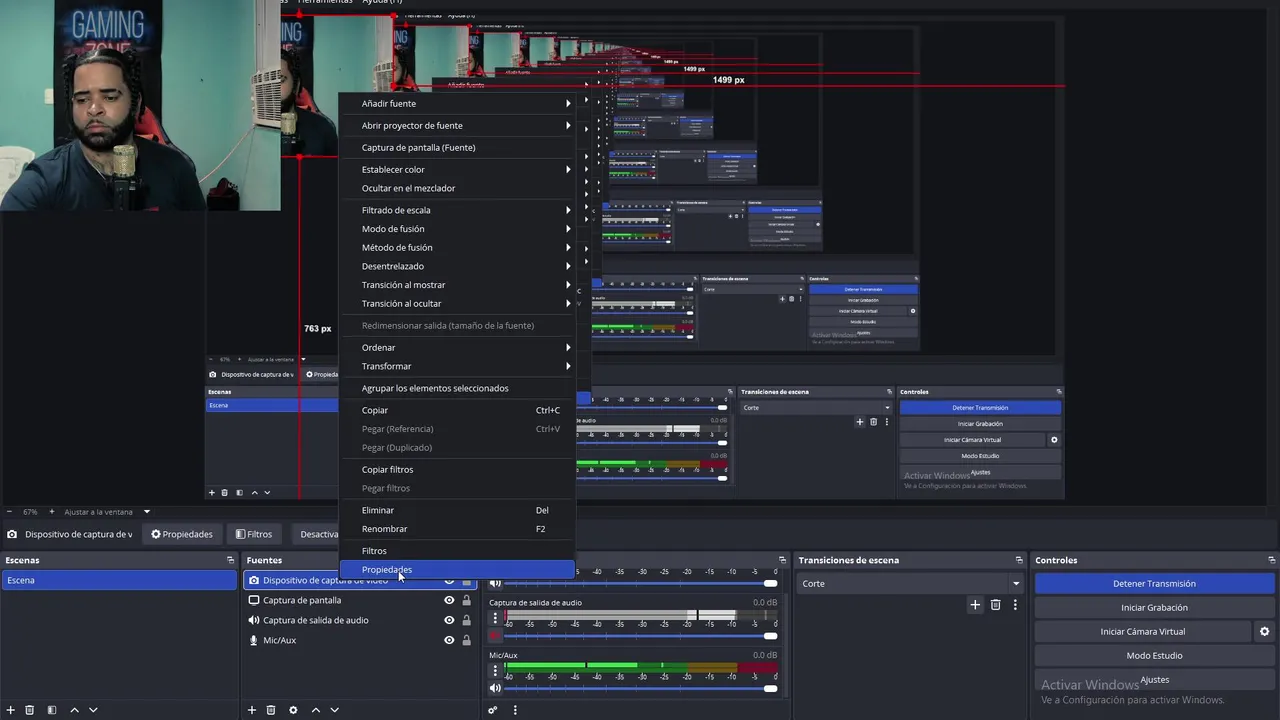Hide the Mic/Aux source

point(449,640)
